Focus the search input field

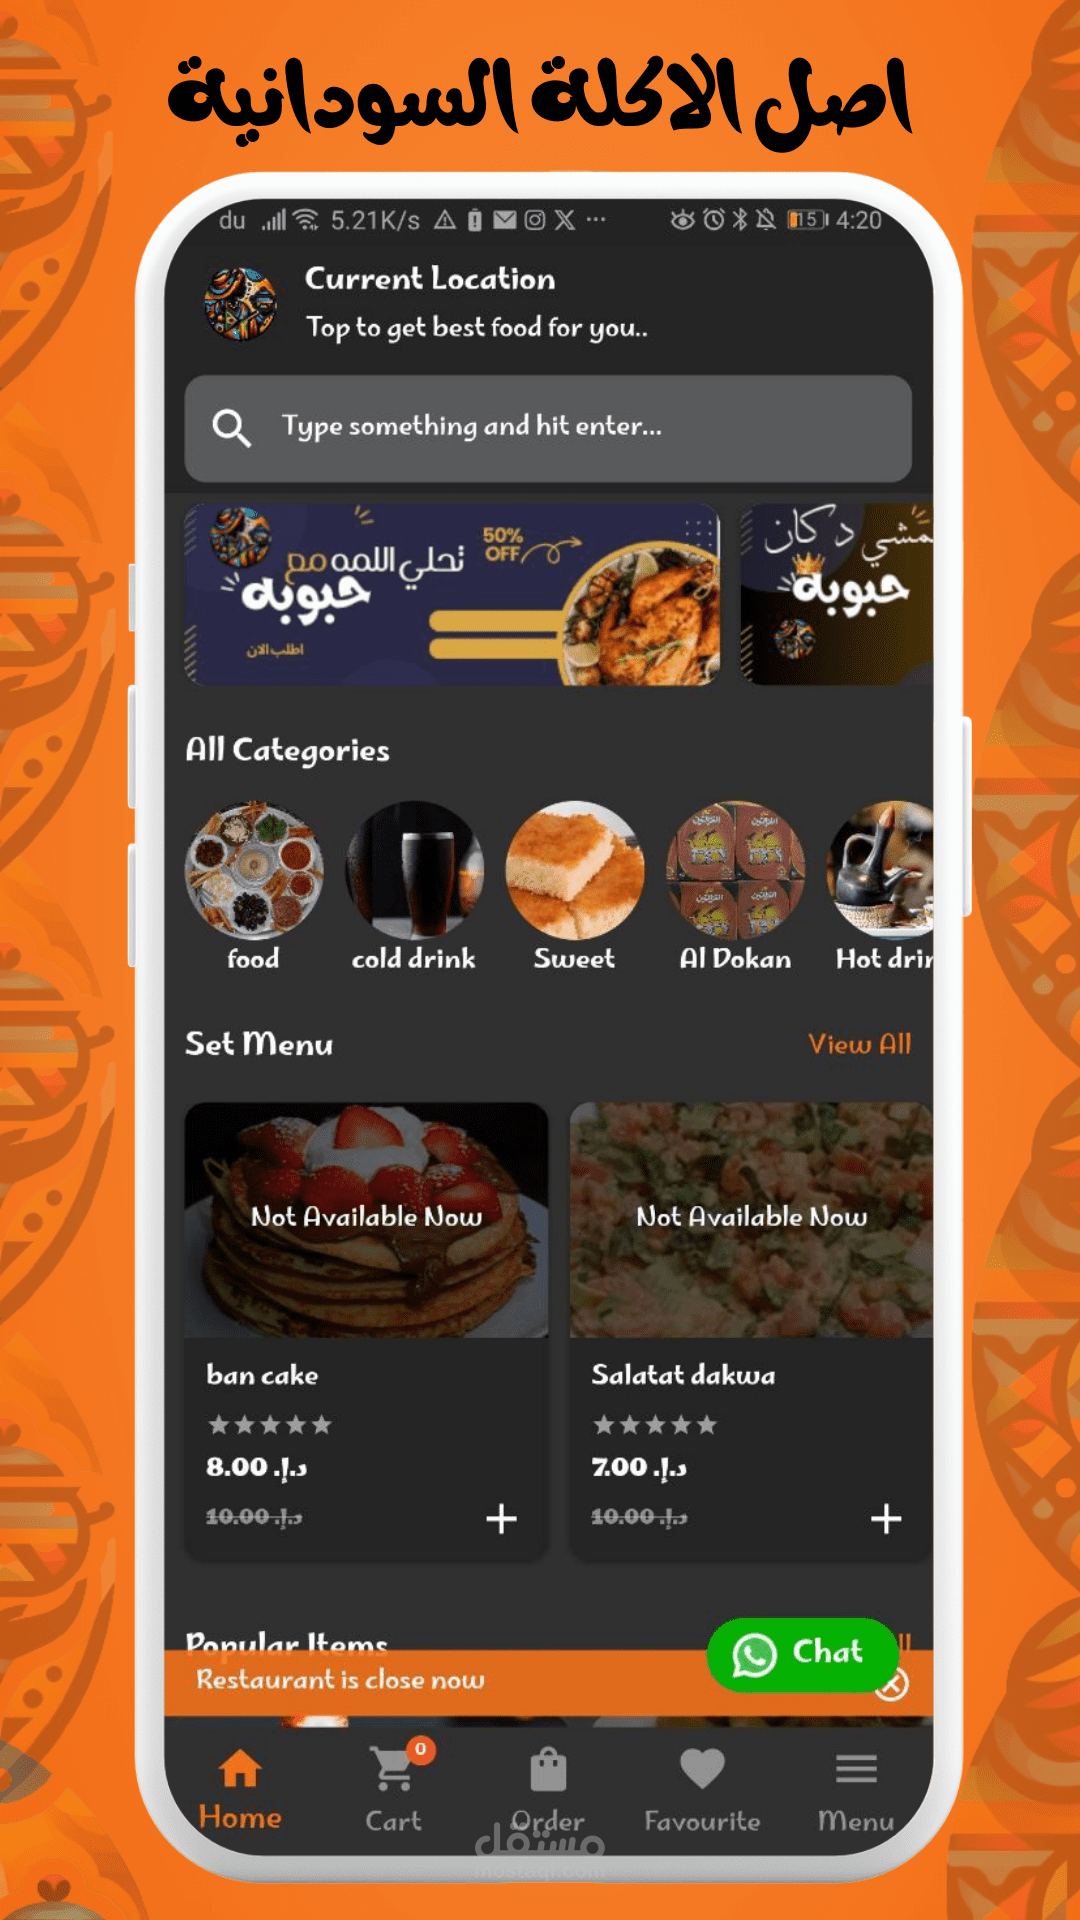pyautogui.click(x=548, y=428)
